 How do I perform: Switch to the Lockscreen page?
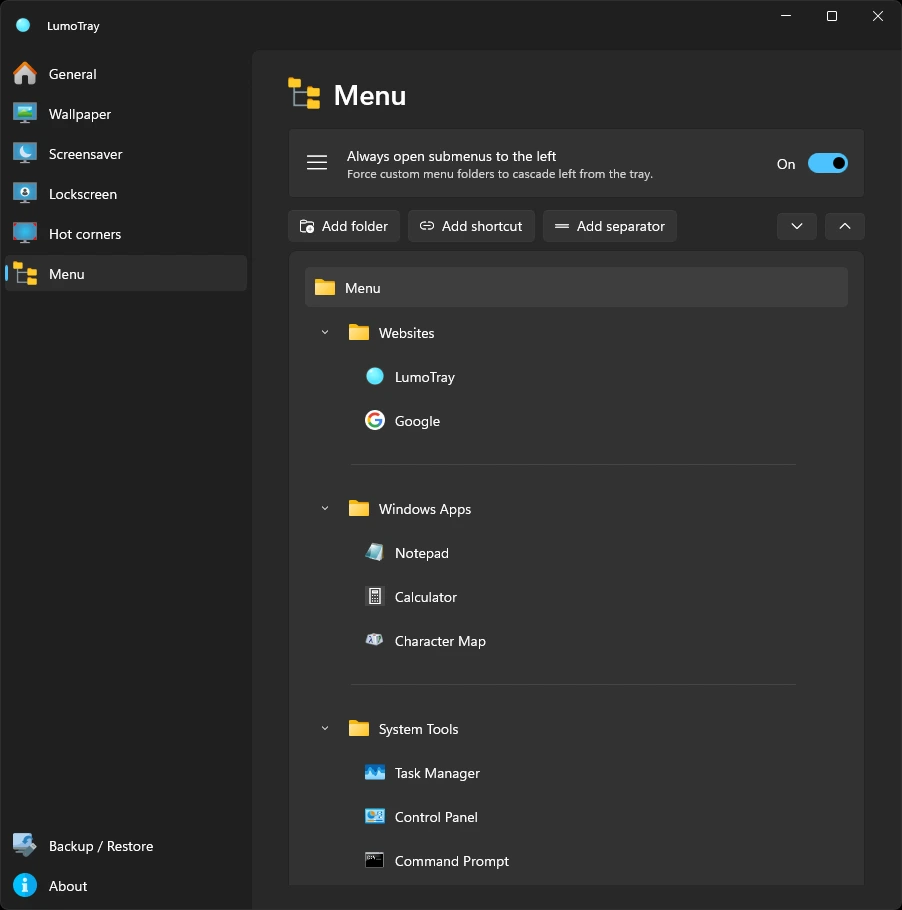(126, 194)
